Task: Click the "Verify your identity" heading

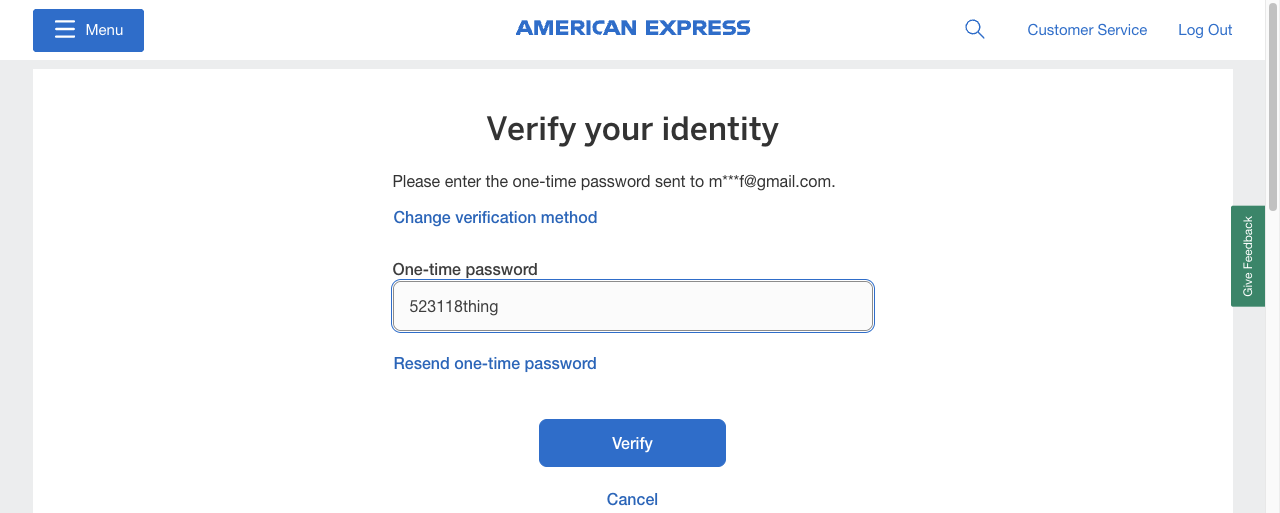Action: coord(632,129)
